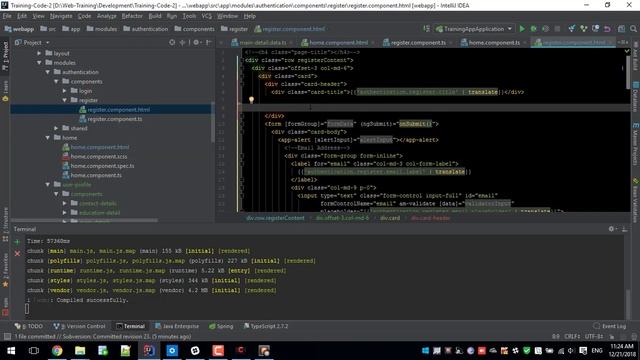Start debugging with the Debug bug icon
This screenshot has width=640, height=360.
[x=533, y=29]
